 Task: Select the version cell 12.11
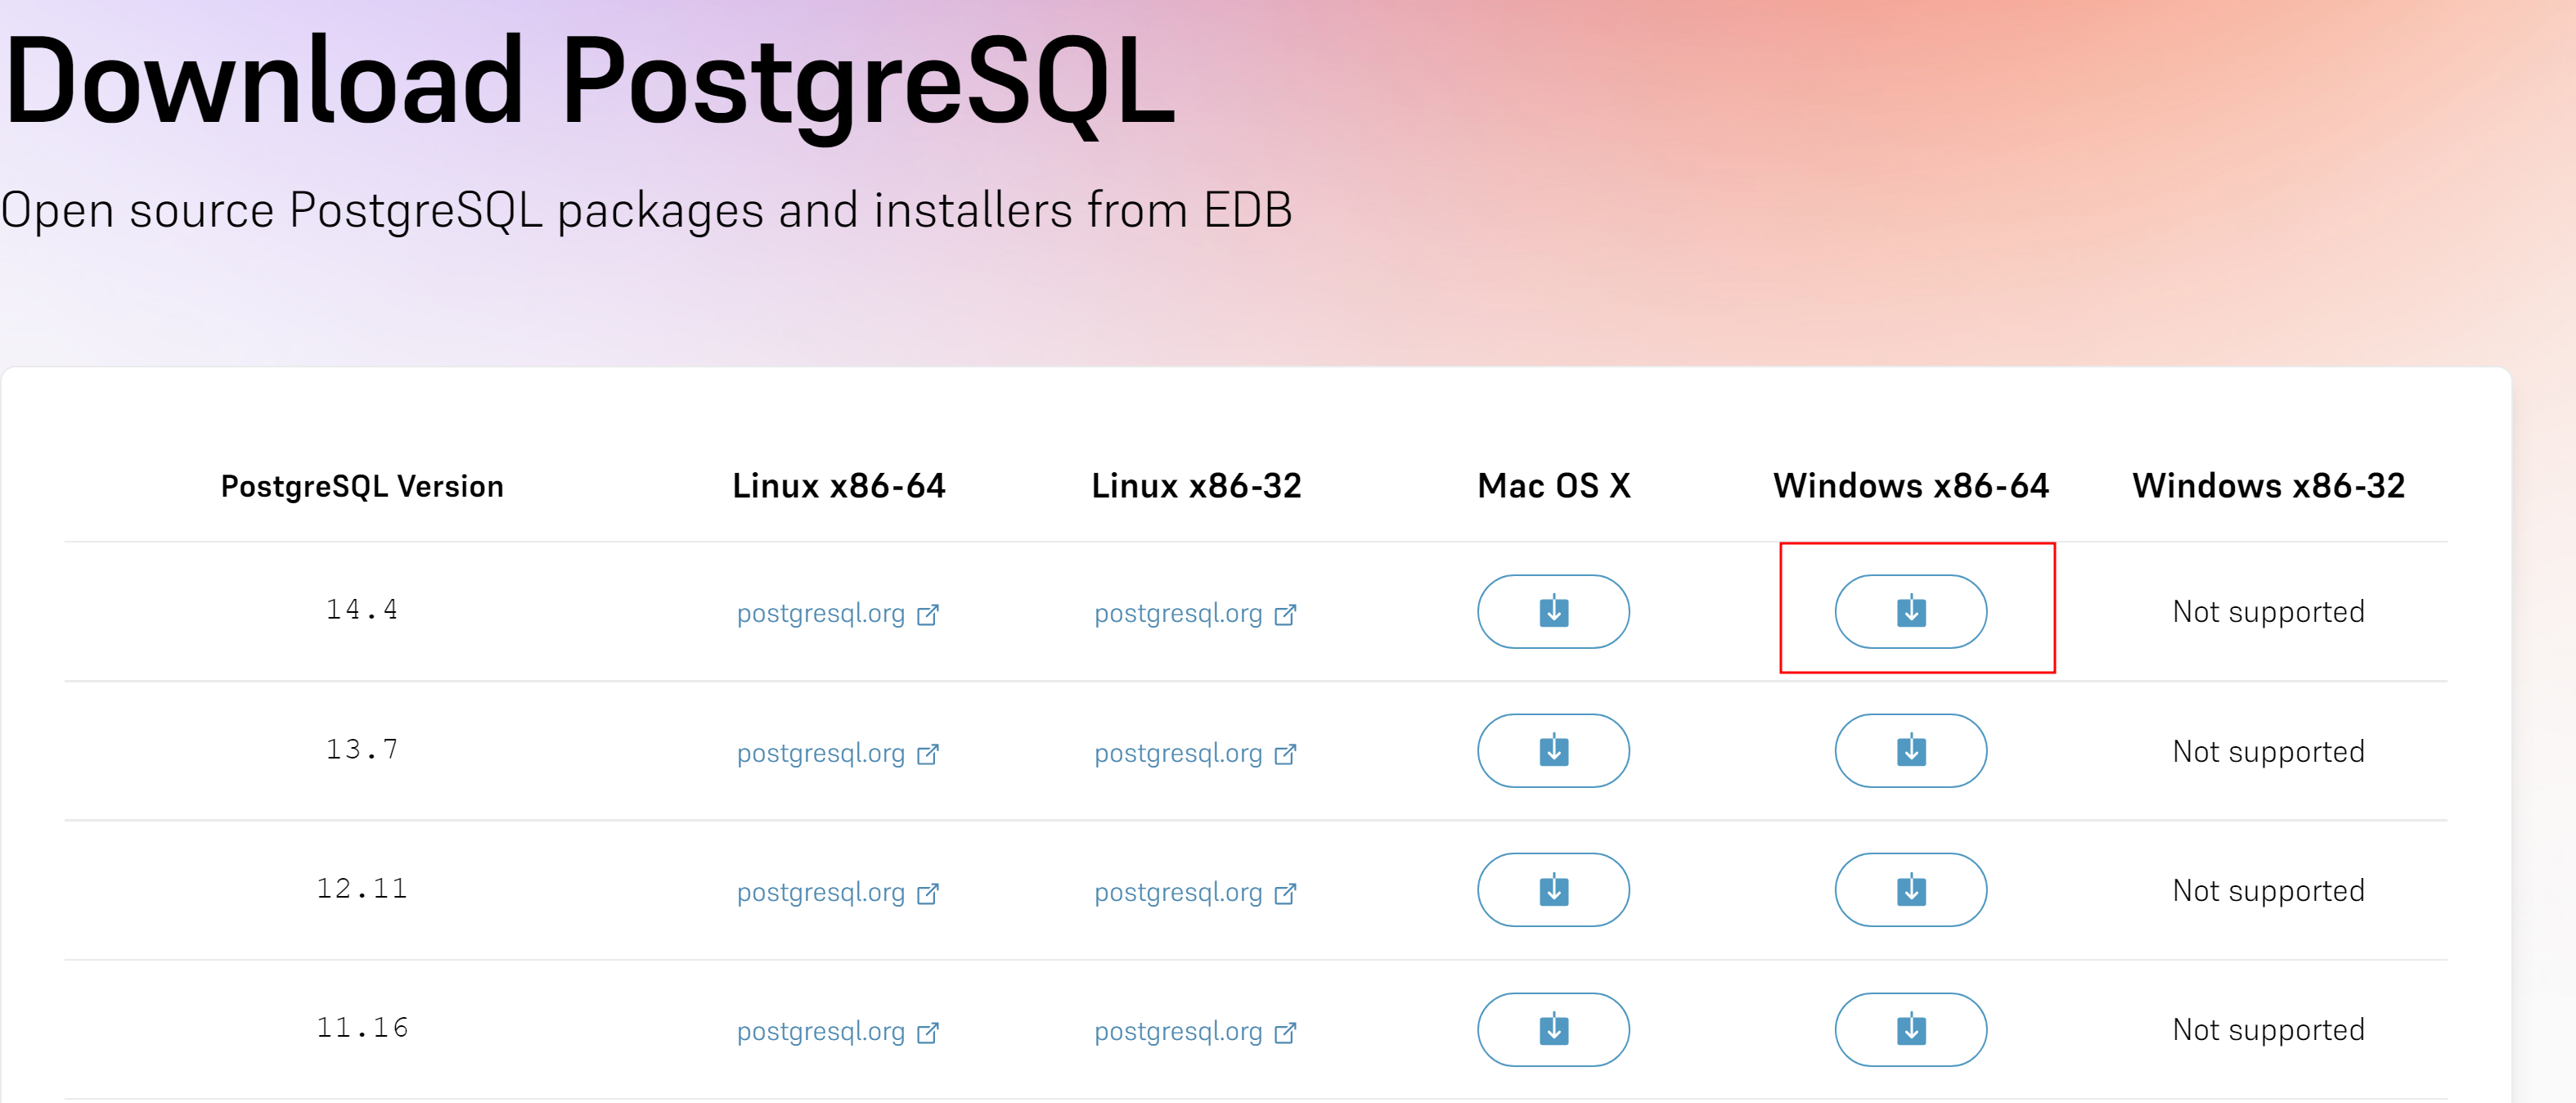[x=362, y=889]
